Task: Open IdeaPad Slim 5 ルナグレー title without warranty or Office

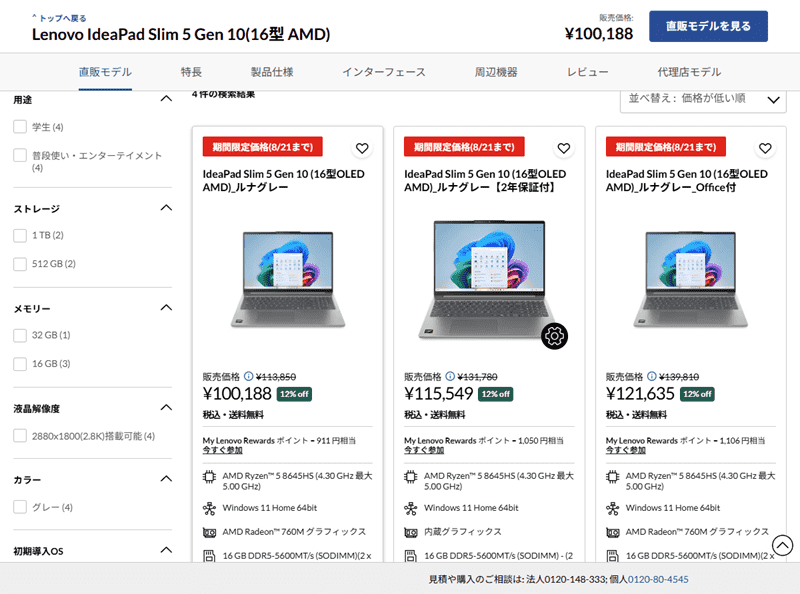Action: pyautogui.click(x=284, y=181)
